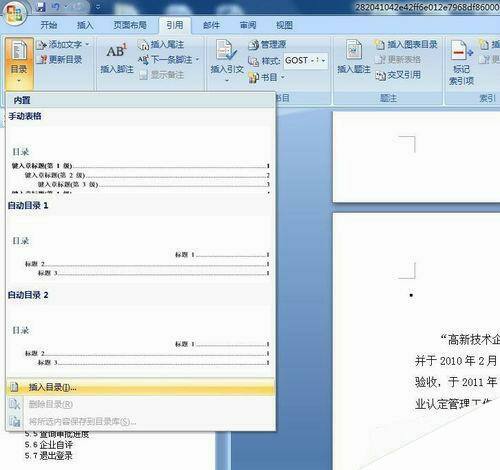500x470 pixels.
Task: Click the Office button orb
Action: [x=14, y=13]
